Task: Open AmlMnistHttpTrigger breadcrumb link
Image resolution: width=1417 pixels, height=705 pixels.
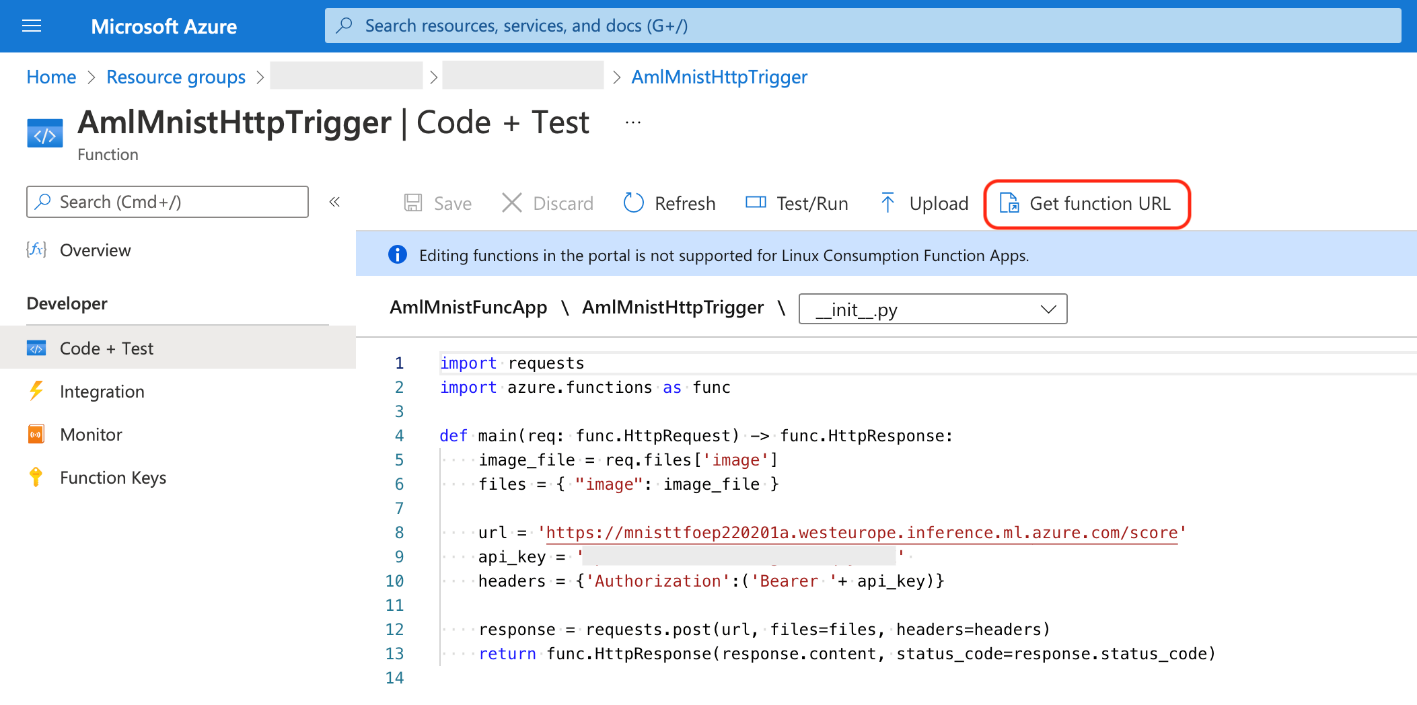Action: (x=719, y=77)
